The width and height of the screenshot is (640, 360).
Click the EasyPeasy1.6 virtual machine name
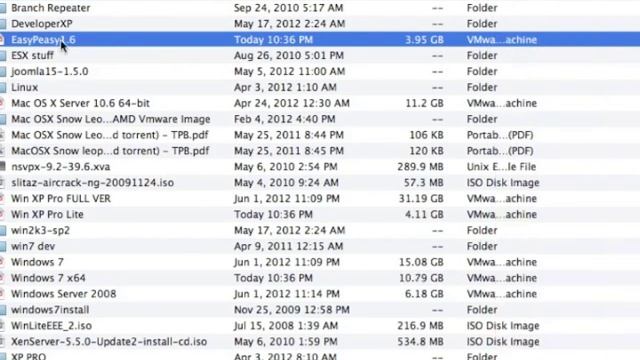pos(43,40)
